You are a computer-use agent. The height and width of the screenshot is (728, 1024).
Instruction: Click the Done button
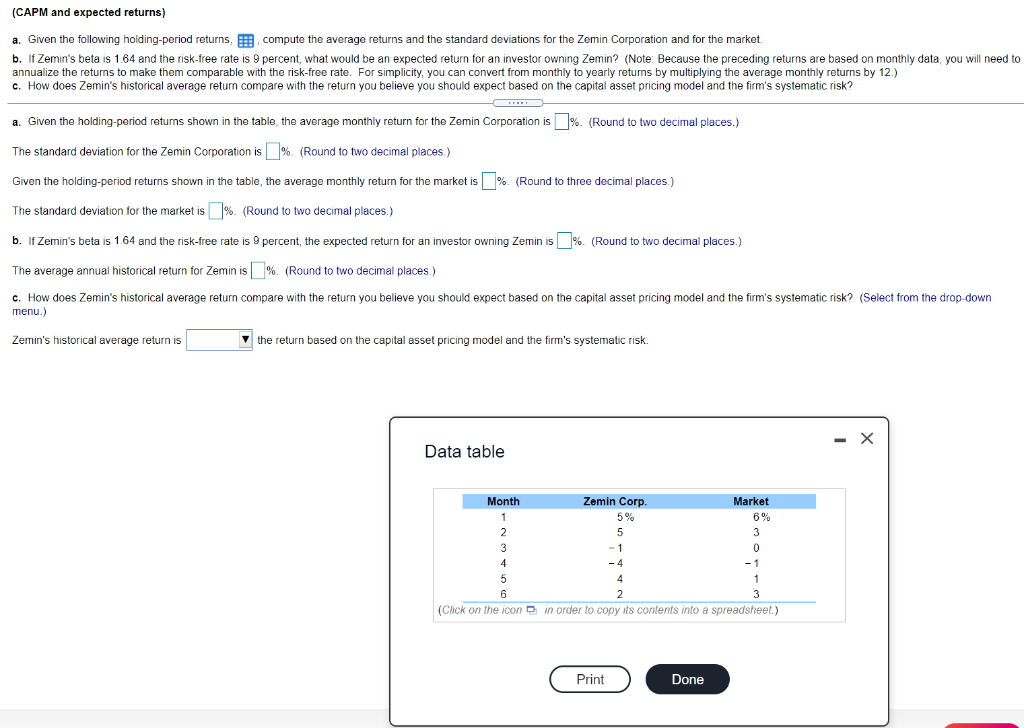(687, 679)
